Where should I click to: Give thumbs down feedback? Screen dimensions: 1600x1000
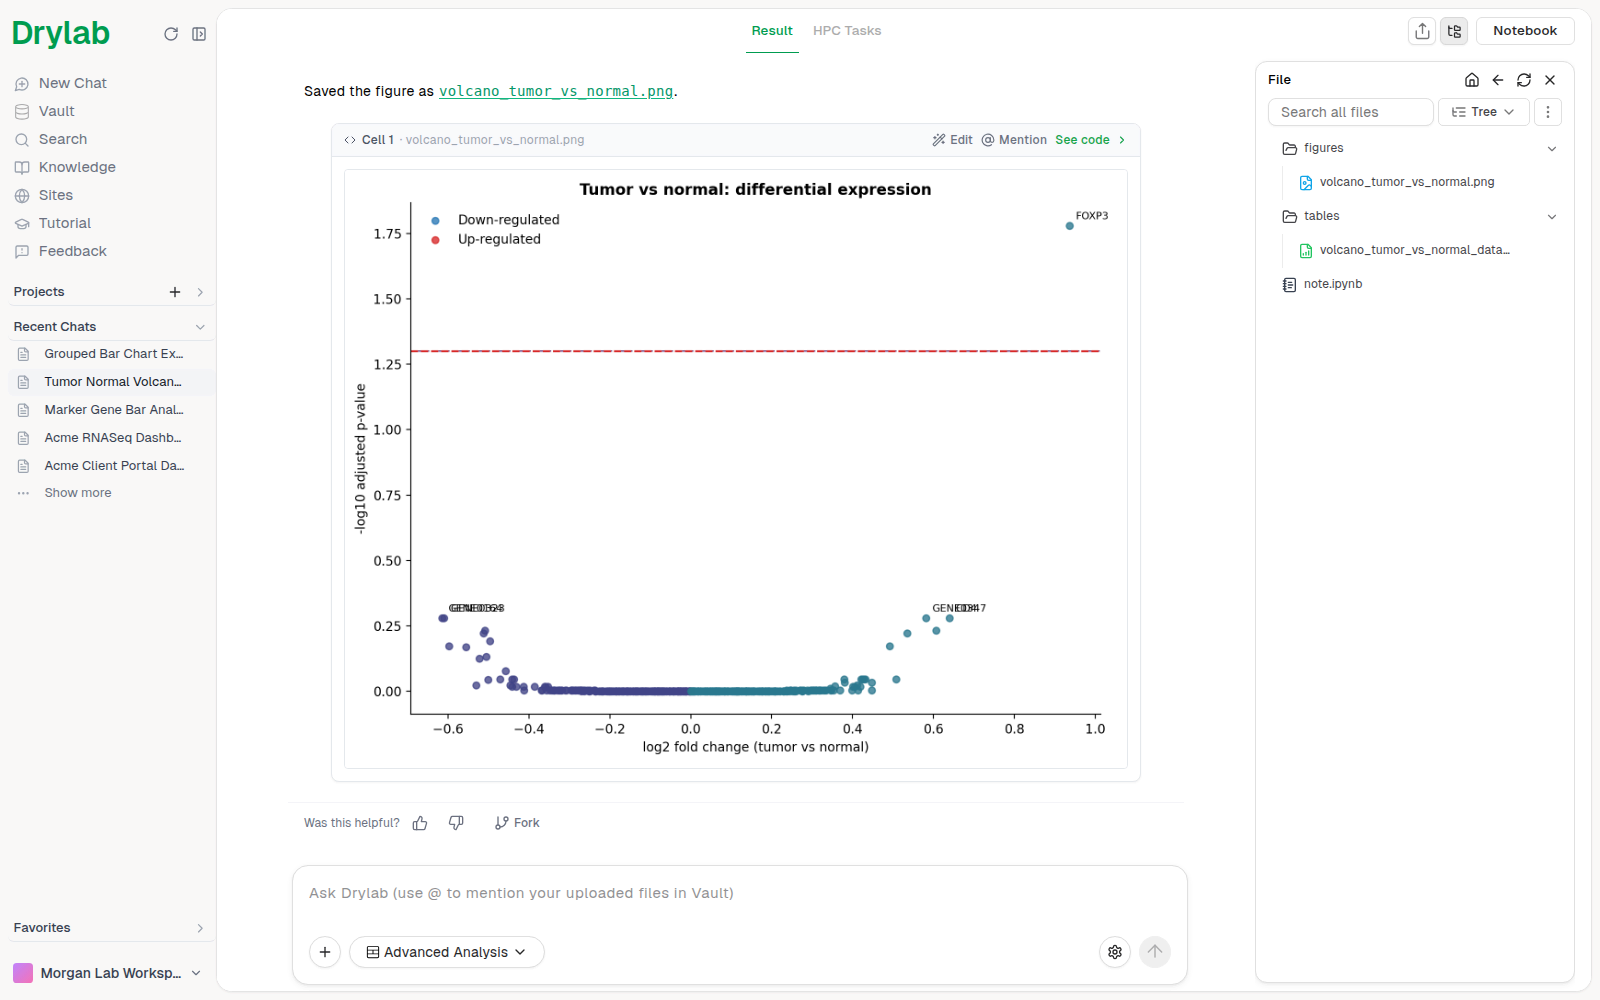[x=456, y=823]
